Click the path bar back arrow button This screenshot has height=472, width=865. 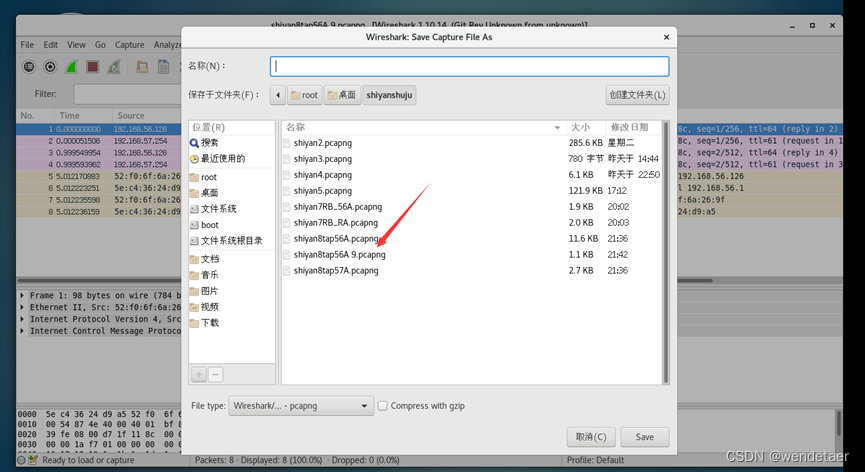277,95
